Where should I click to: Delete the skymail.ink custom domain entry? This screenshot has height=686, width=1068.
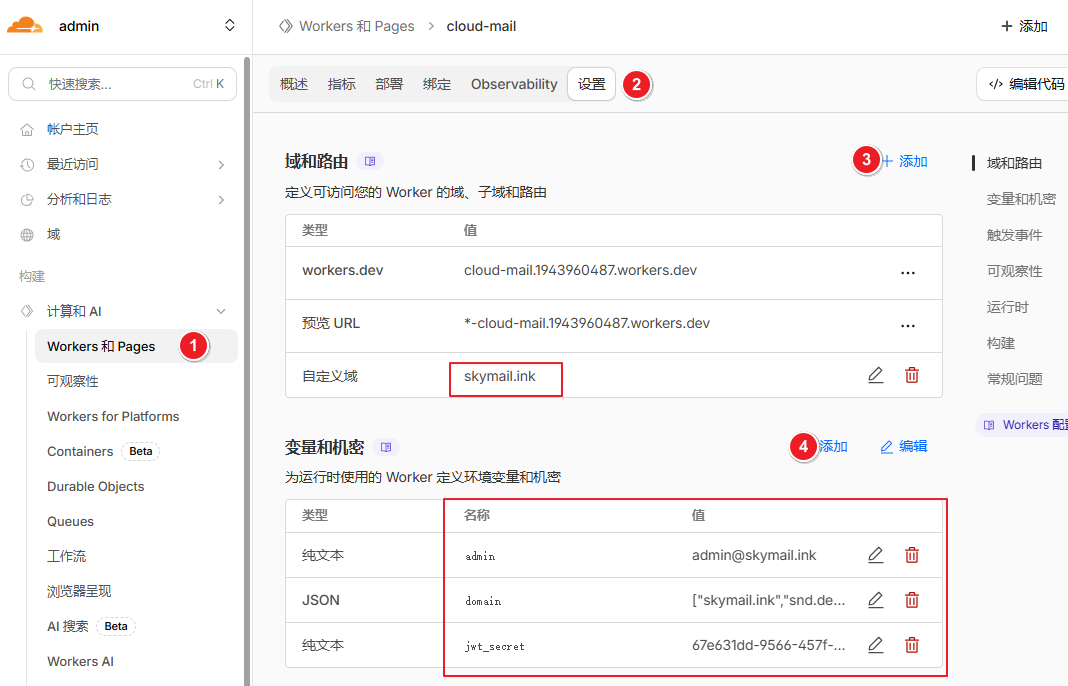point(912,375)
